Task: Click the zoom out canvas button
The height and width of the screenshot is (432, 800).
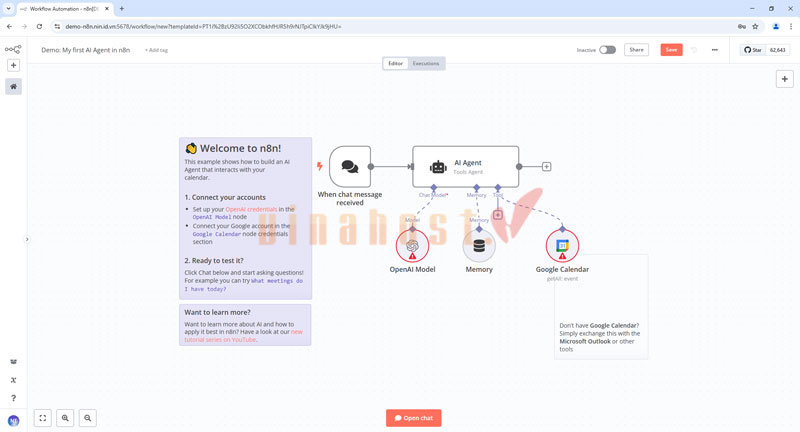Action: click(88, 418)
